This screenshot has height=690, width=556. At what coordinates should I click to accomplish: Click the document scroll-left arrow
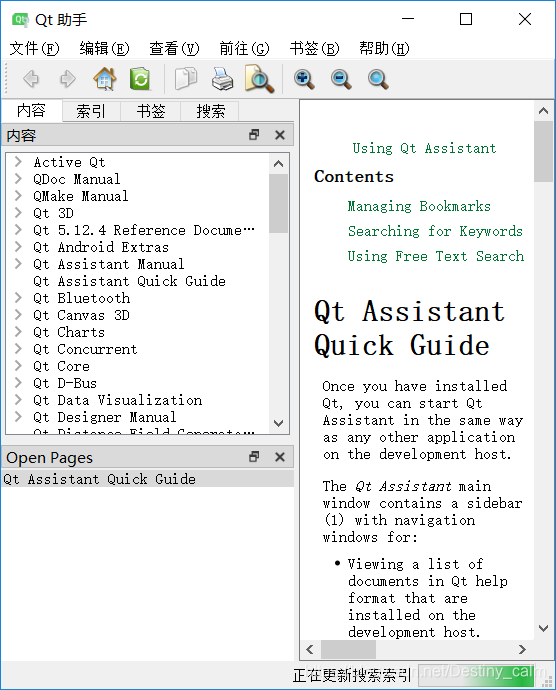click(x=310, y=650)
